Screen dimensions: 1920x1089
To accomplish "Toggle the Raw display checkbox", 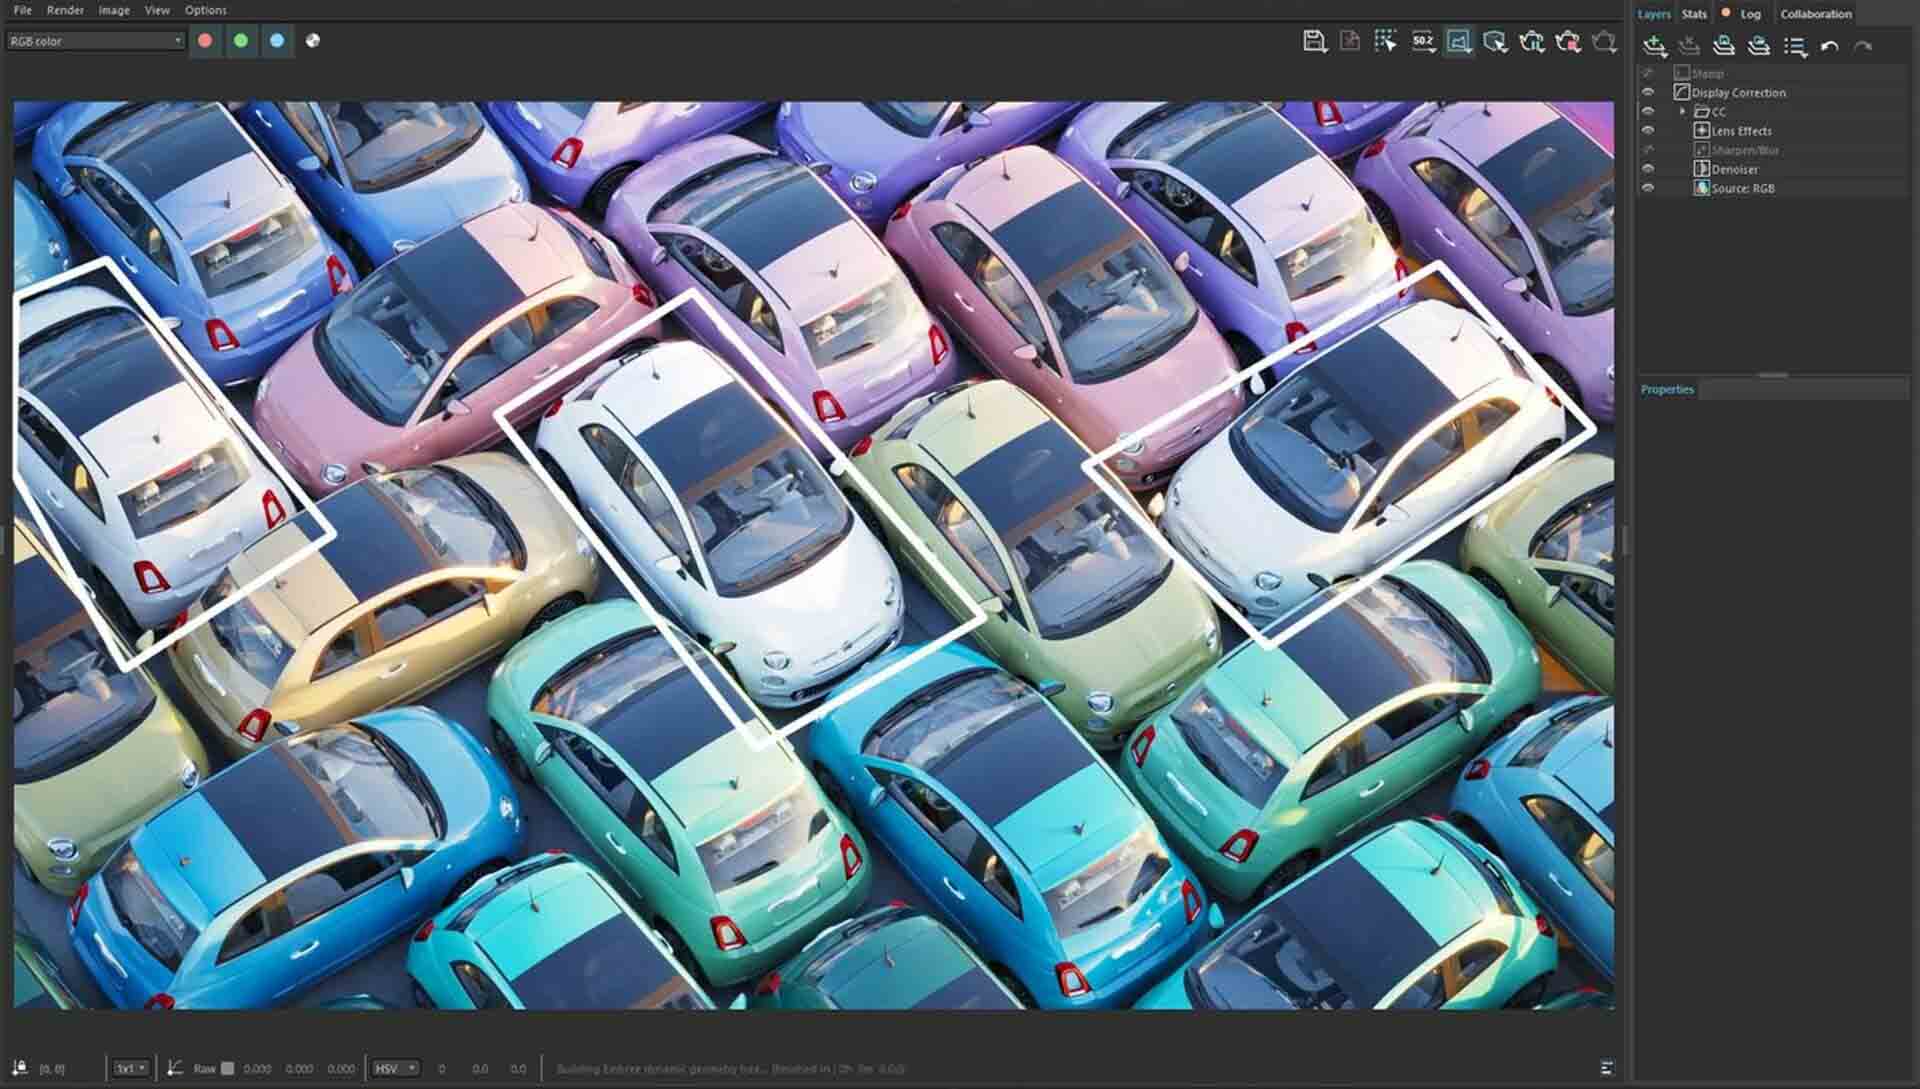I will [229, 1068].
